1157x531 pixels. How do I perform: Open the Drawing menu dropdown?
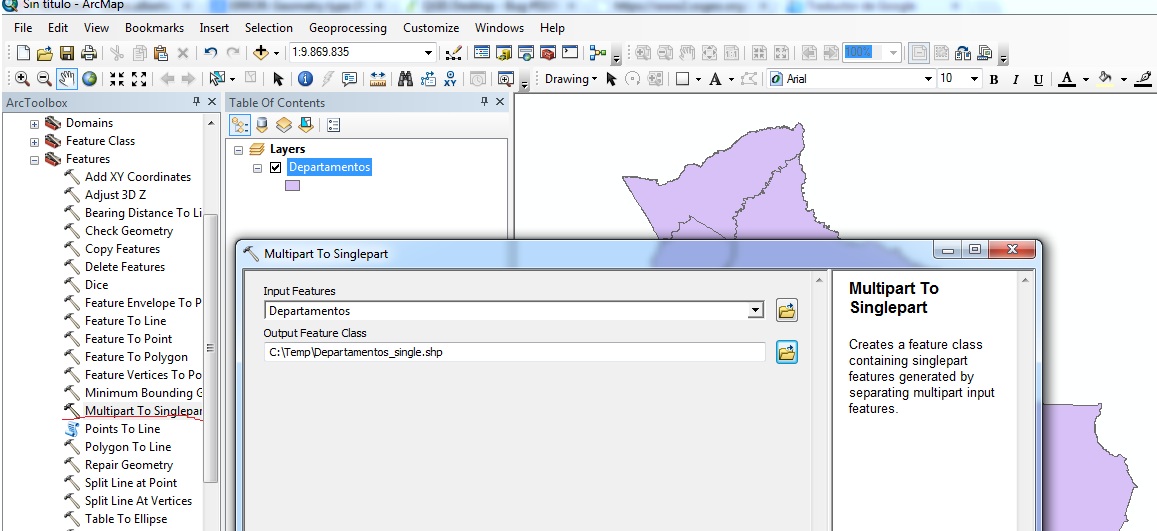pyautogui.click(x=571, y=79)
